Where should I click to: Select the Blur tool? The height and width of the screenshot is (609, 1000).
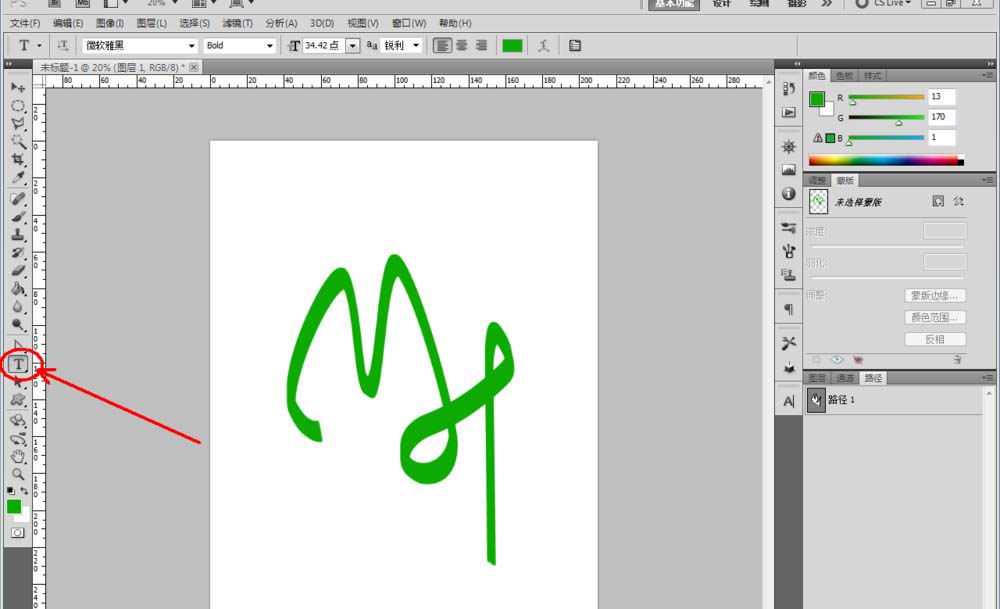pyautogui.click(x=18, y=306)
